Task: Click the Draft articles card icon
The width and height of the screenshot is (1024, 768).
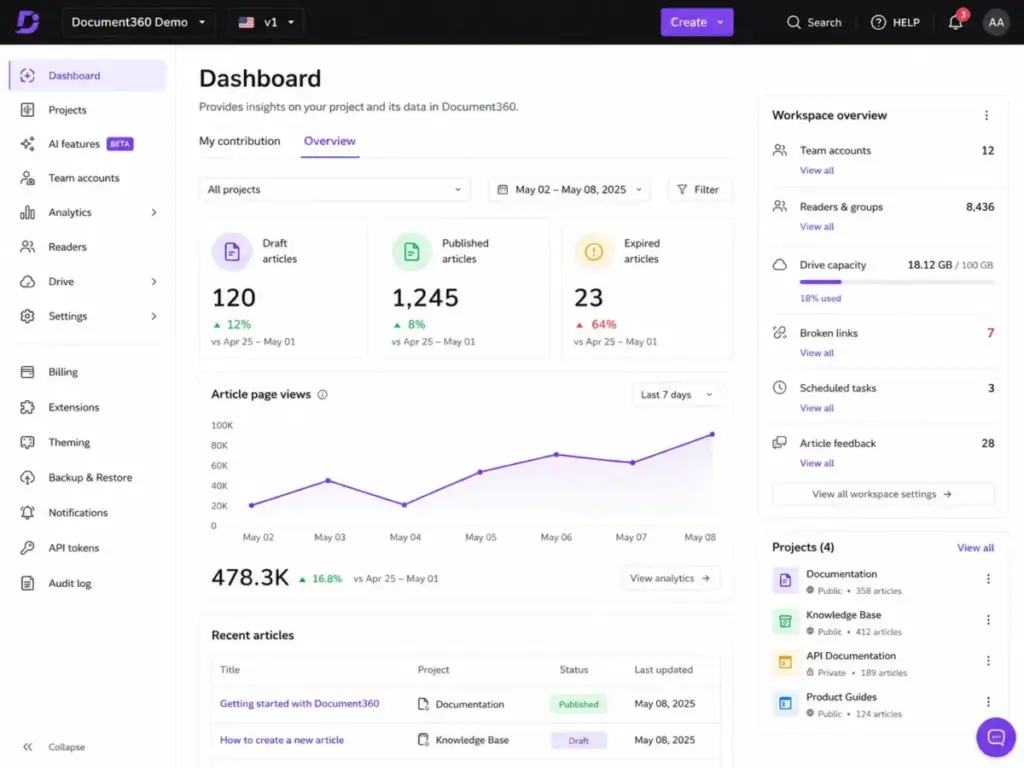Action: click(x=232, y=251)
